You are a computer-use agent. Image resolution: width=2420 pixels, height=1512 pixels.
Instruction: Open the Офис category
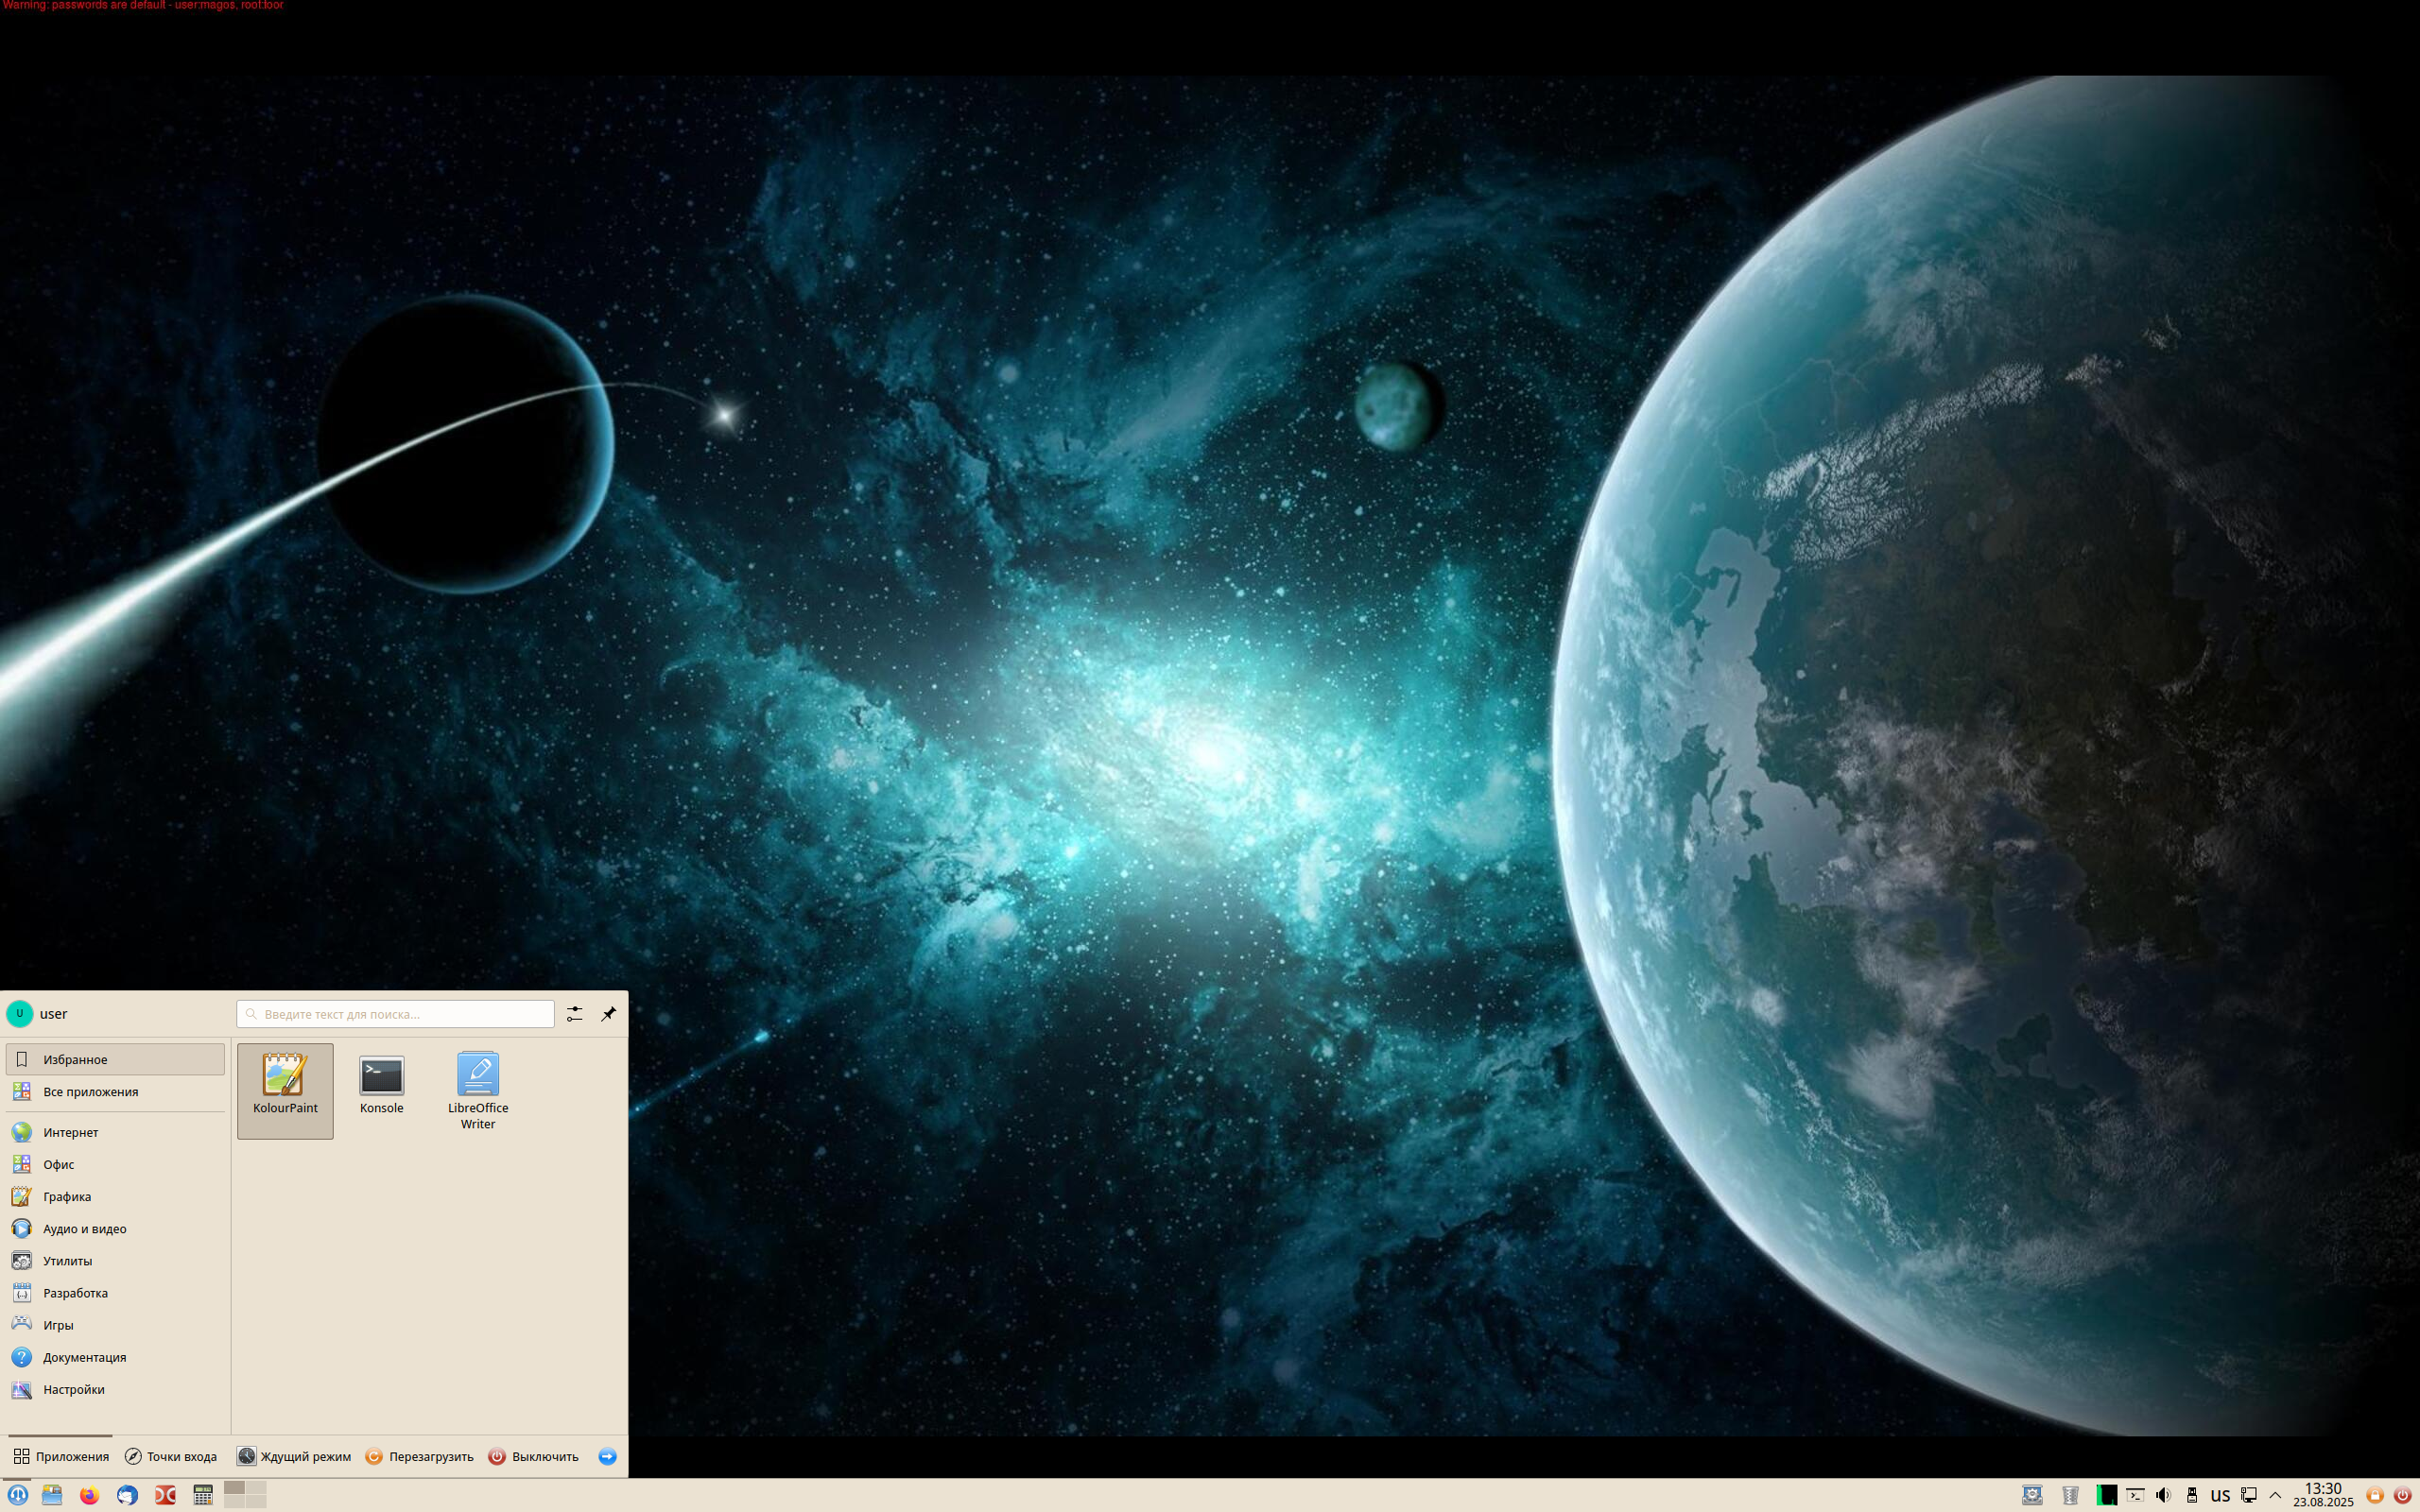(115, 1164)
